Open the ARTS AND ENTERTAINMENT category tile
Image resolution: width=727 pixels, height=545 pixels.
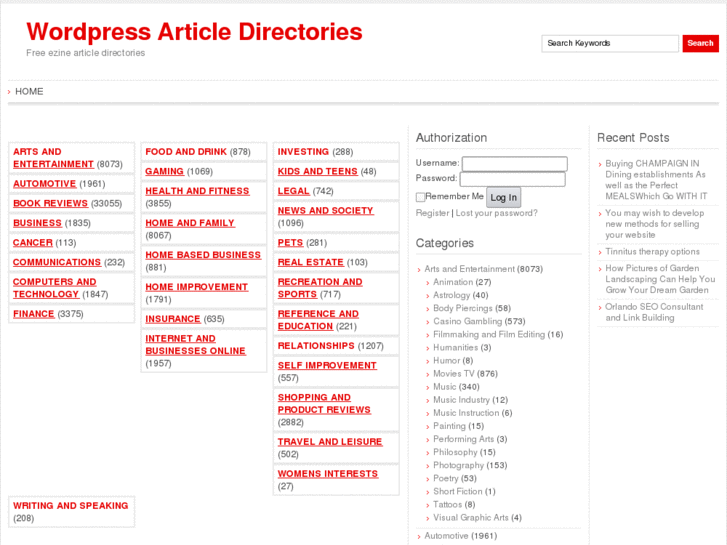[53, 158]
